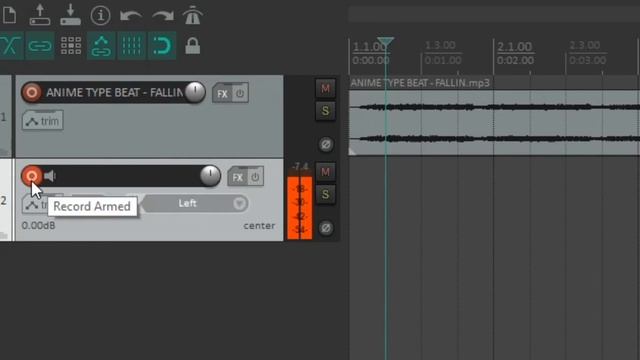Arm record on ANIME TYPE BEAT track
Screen dimensions: 640x360
[x=32, y=93]
